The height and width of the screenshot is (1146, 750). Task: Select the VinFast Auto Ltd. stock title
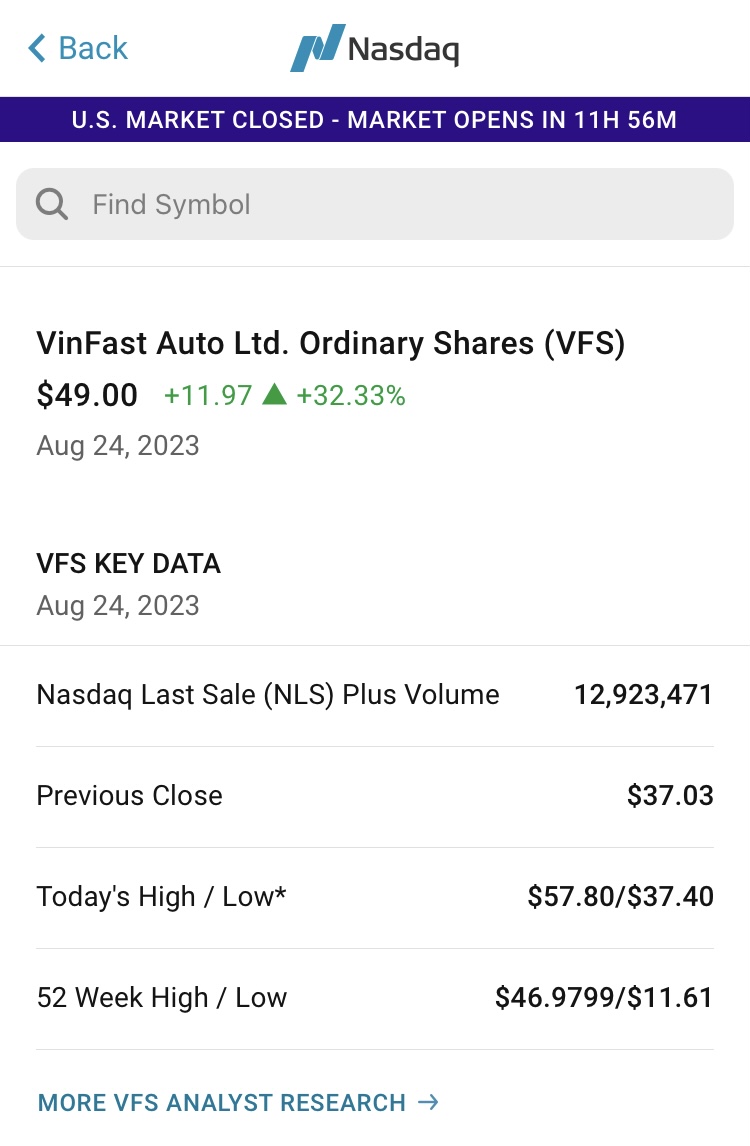(x=330, y=343)
